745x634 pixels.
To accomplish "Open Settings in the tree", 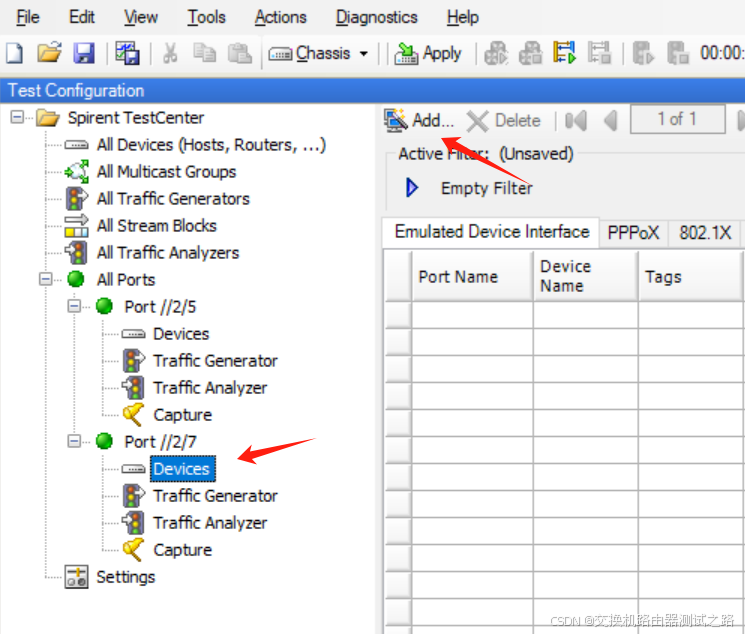I will click(125, 577).
